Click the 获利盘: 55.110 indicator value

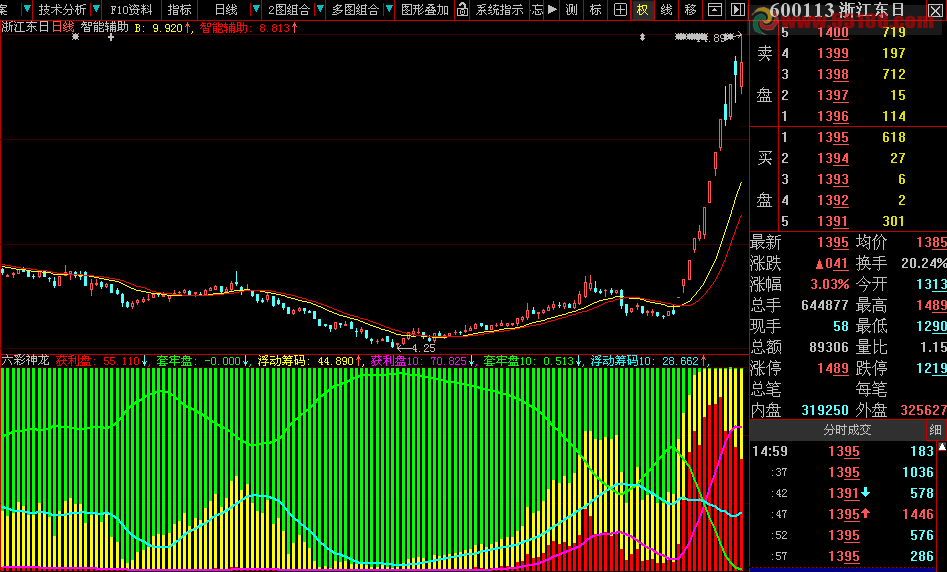tap(101, 361)
